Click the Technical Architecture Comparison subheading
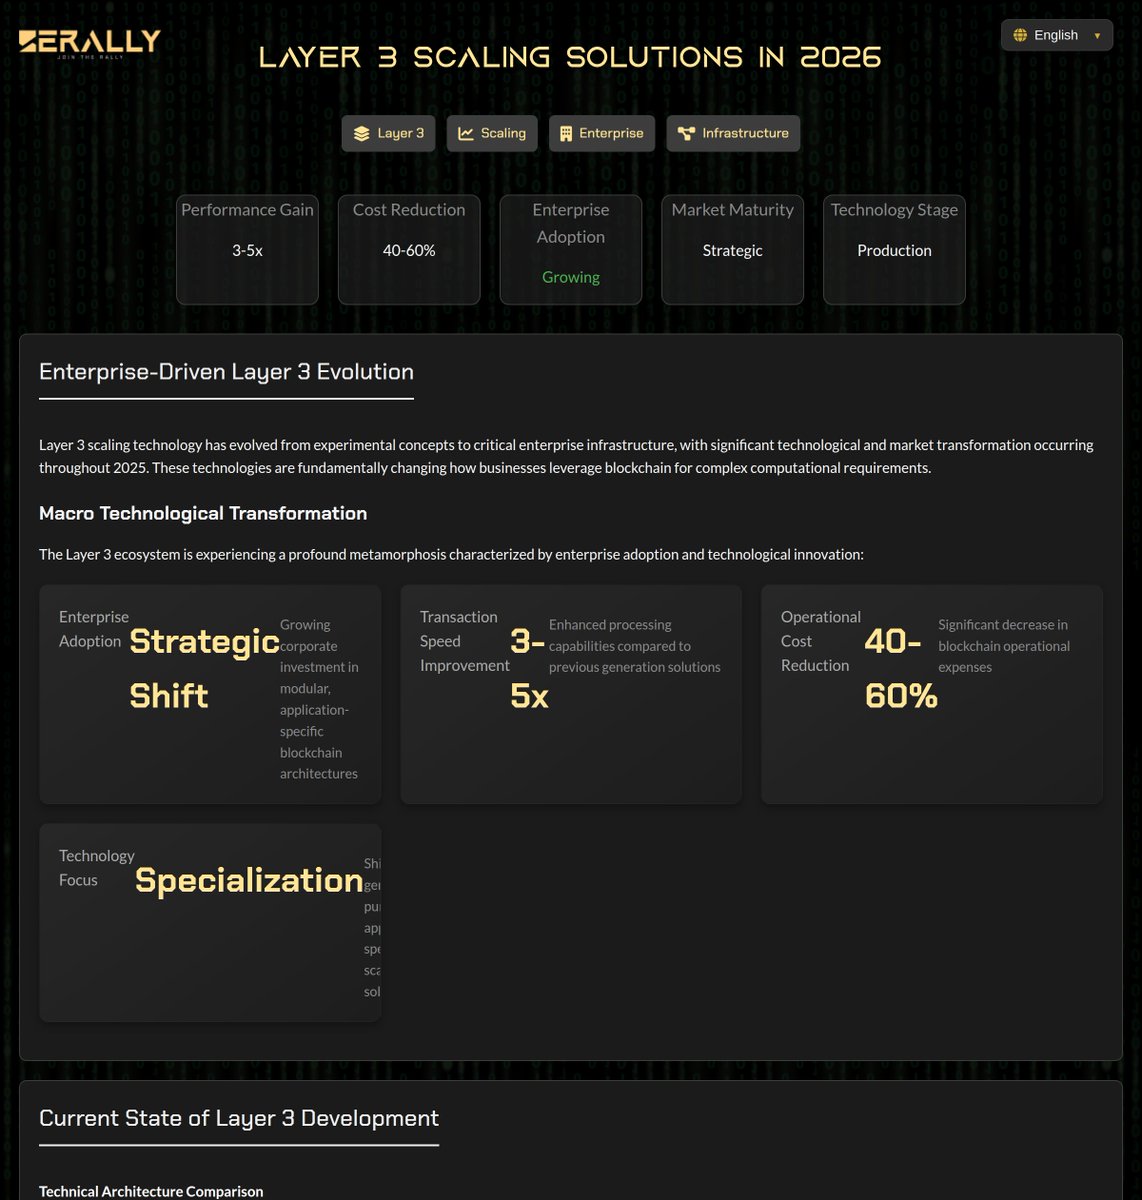This screenshot has width=1142, height=1200. click(x=151, y=1191)
